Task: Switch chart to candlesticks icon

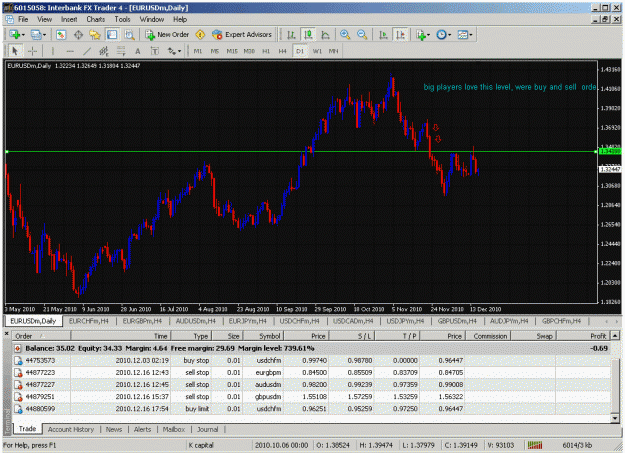Action: click(x=308, y=35)
